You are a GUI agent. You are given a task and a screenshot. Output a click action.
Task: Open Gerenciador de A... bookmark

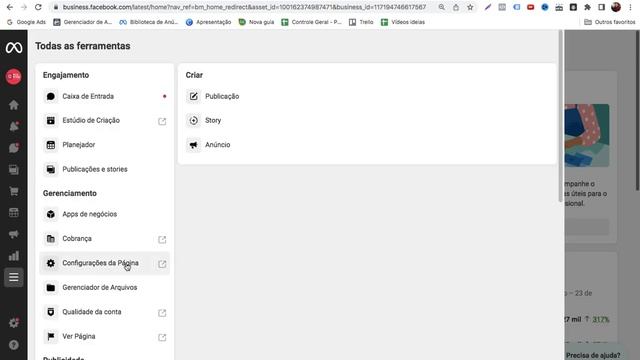(82, 22)
